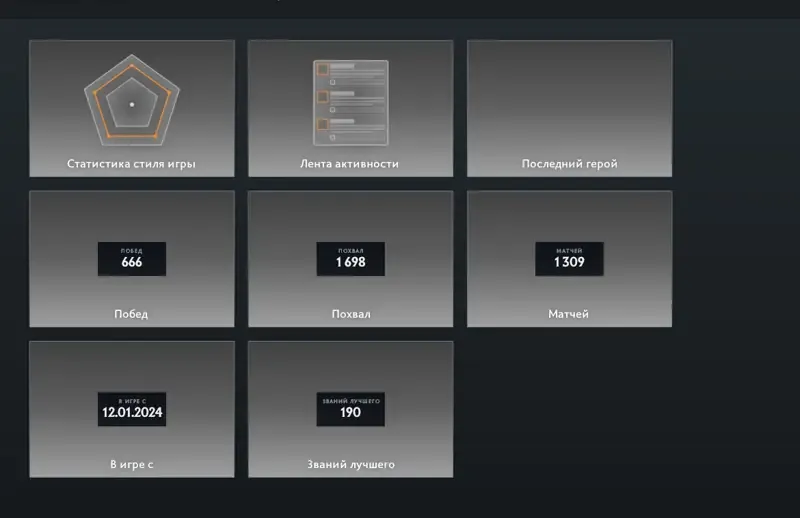Pick the В игре с card
The width and height of the screenshot is (800, 518).
[132, 409]
